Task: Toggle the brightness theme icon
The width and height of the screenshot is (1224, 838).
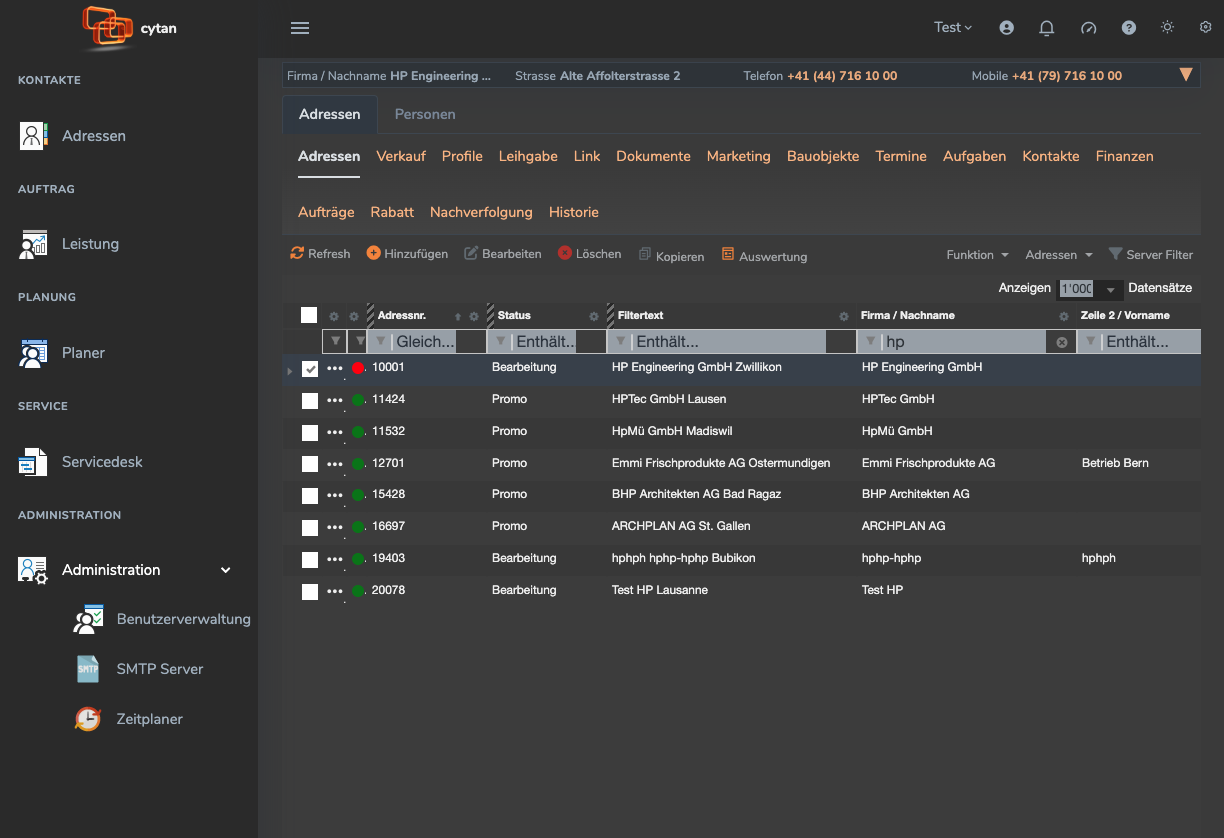Action: pyautogui.click(x=1167, y=28)
